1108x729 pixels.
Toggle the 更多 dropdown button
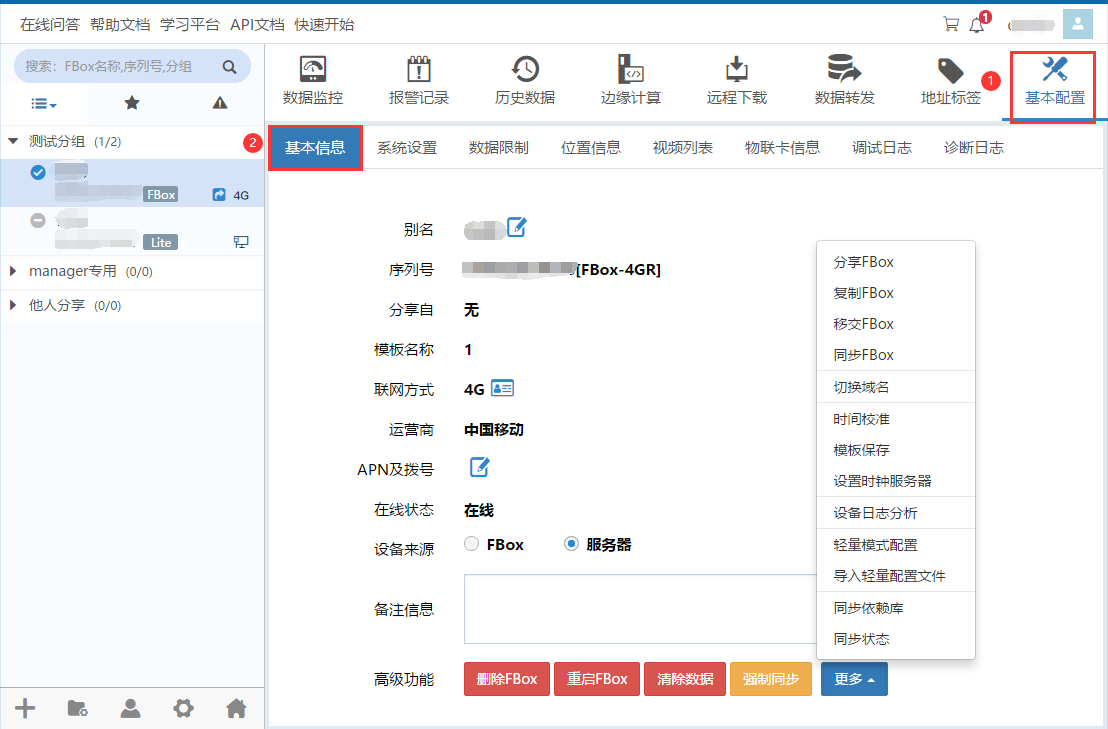click(x=854, y=679)
